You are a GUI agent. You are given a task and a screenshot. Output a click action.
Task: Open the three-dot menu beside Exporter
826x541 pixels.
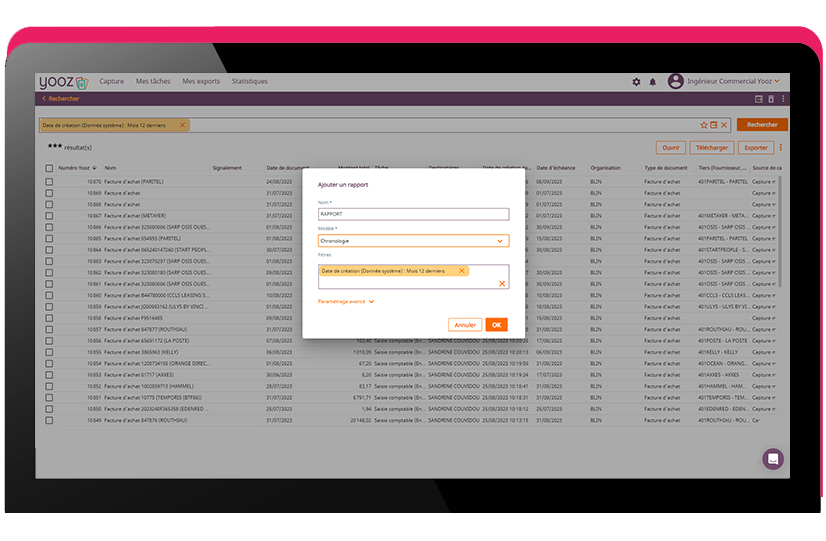click(x=781, y=147)
